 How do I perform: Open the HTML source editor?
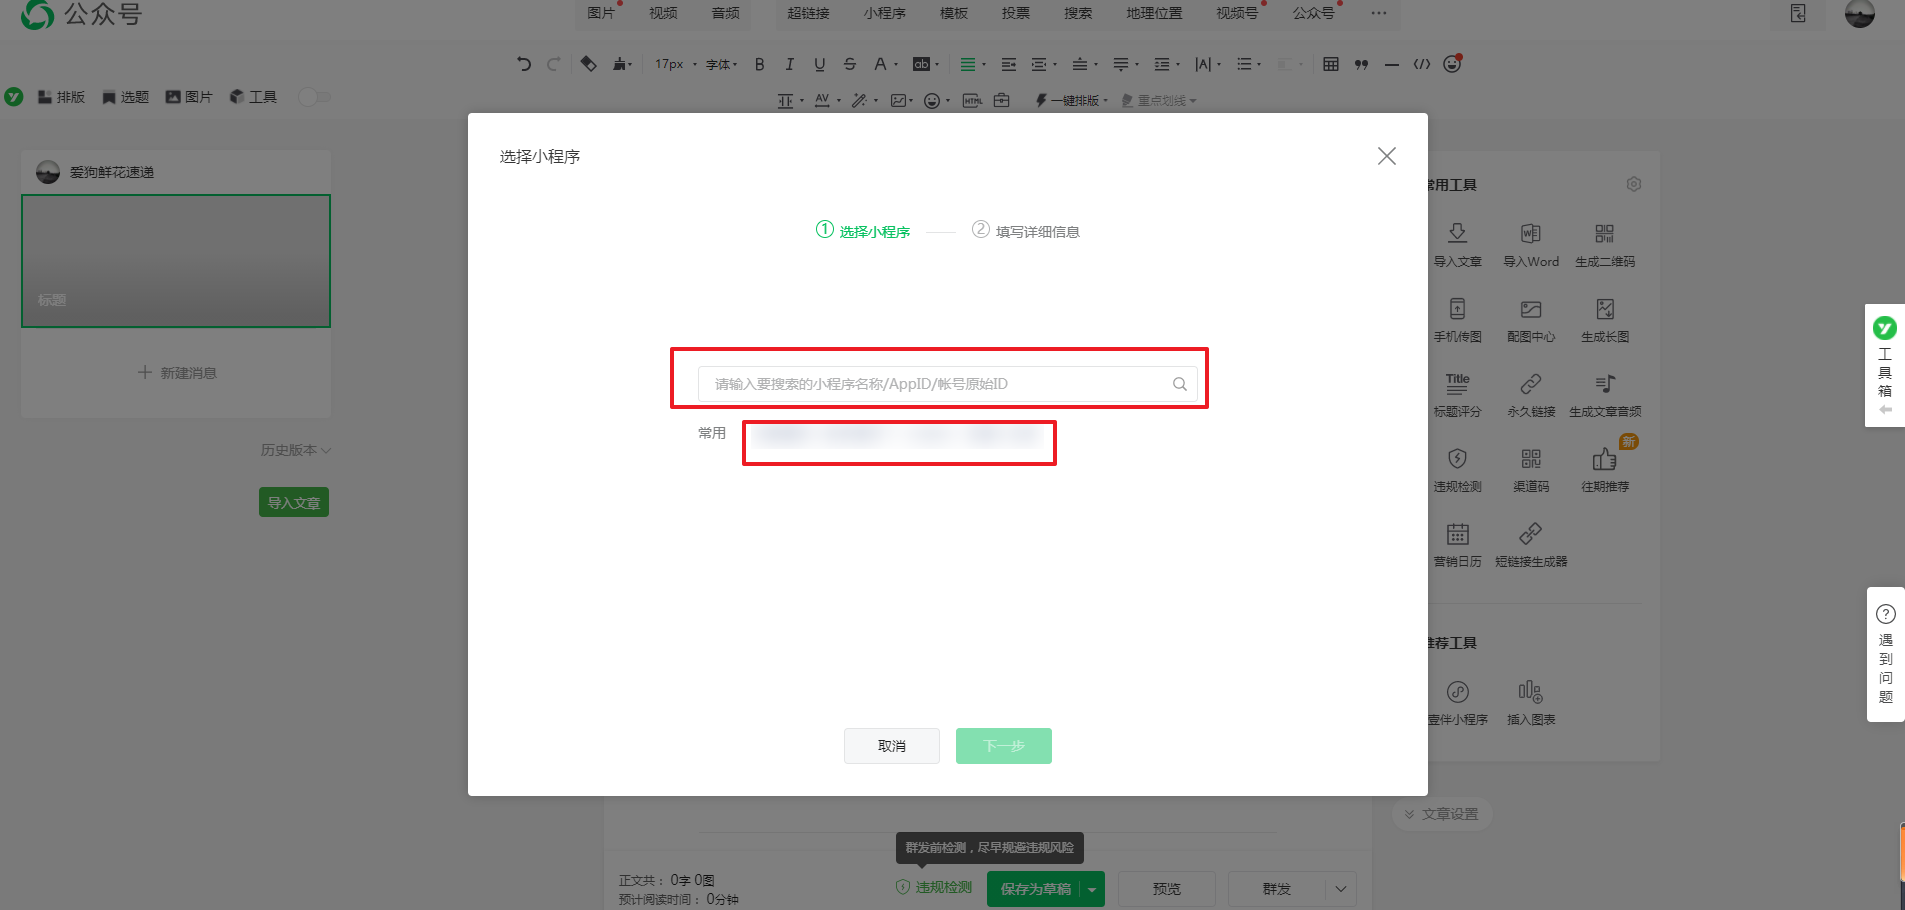point(972,100)
